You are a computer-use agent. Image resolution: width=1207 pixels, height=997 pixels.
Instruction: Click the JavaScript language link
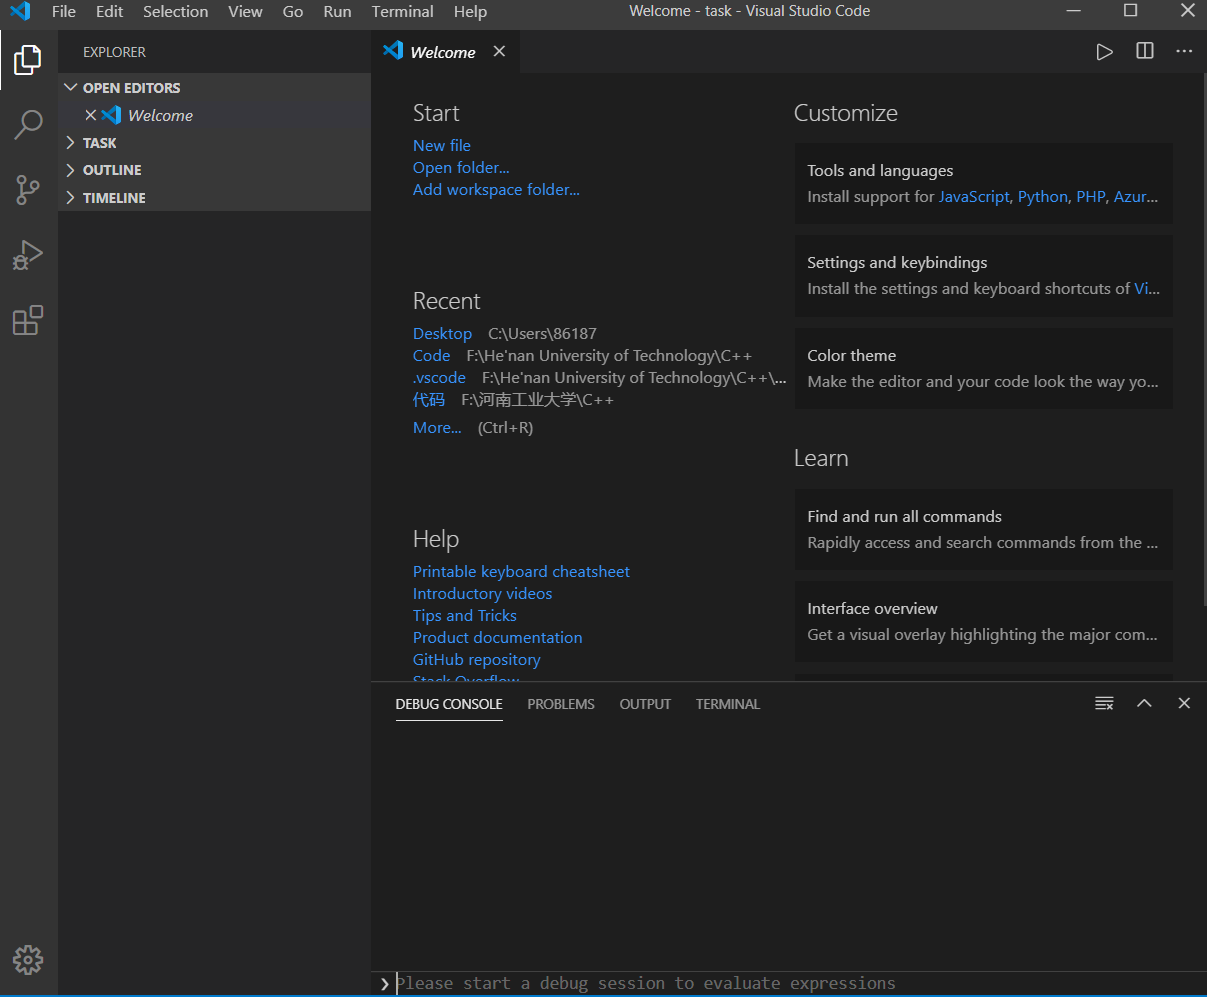pos(974,197)
